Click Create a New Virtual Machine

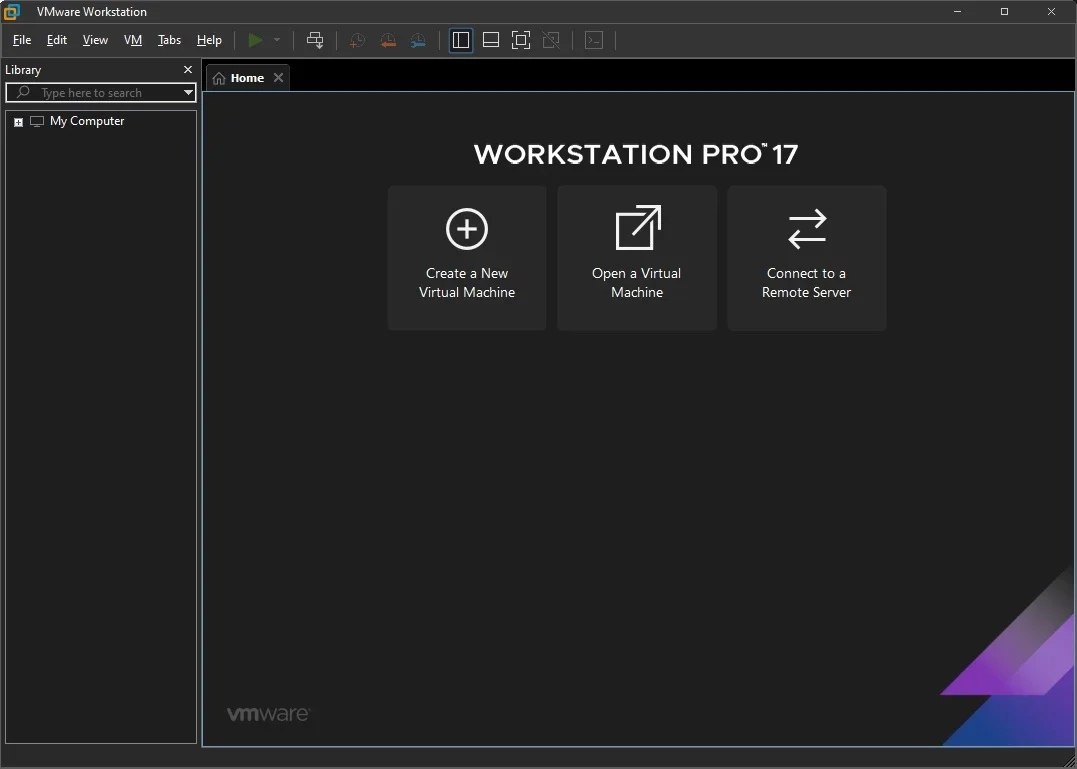pyautogui.click(x=467, y=258)
